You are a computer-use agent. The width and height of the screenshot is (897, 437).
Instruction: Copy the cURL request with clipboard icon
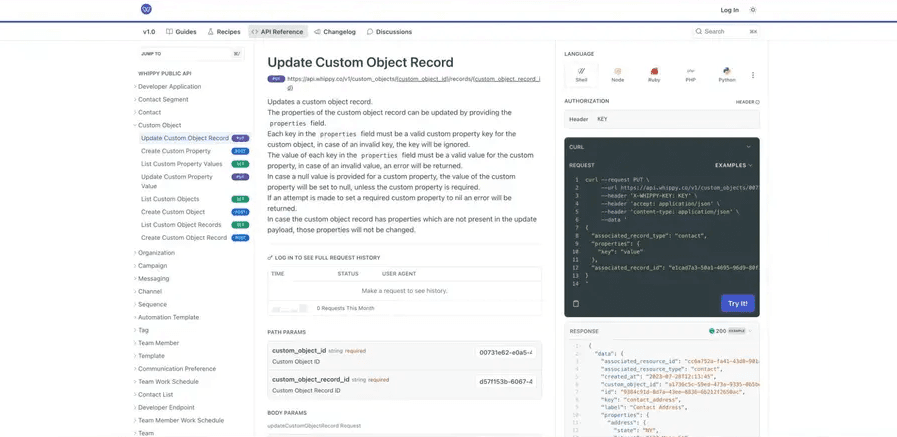tap(576, 303)
